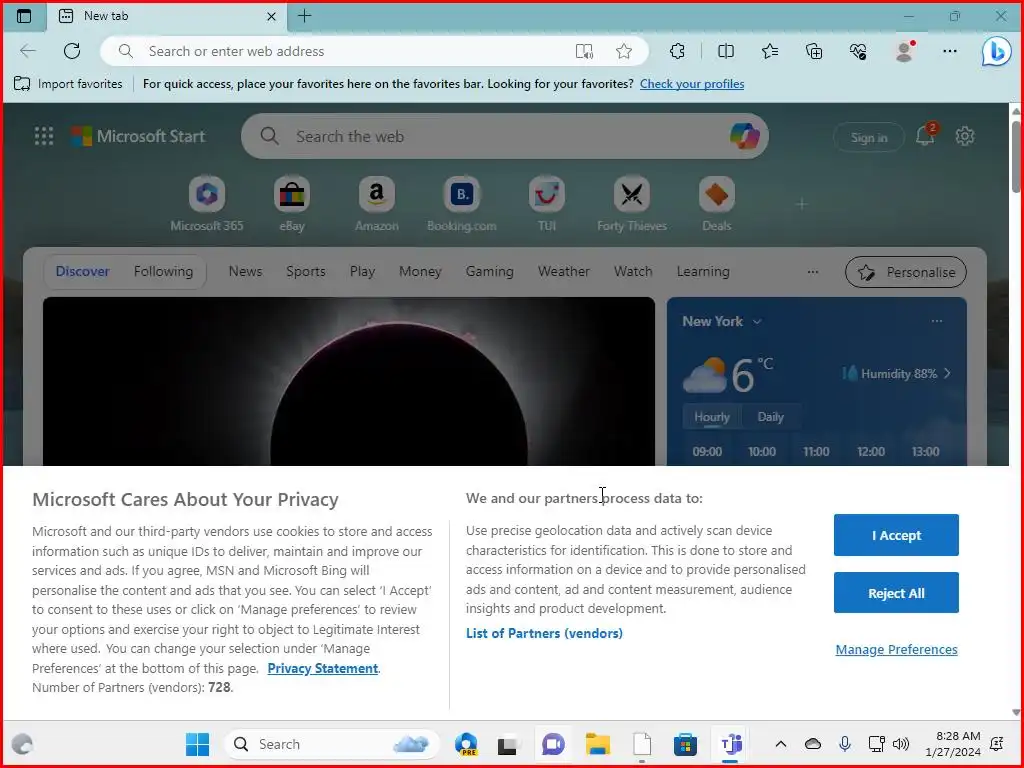Viewport: 1024px width, 768px height.
Task: Open List of Partners (vendors) link
Action: tap(544, 633)
